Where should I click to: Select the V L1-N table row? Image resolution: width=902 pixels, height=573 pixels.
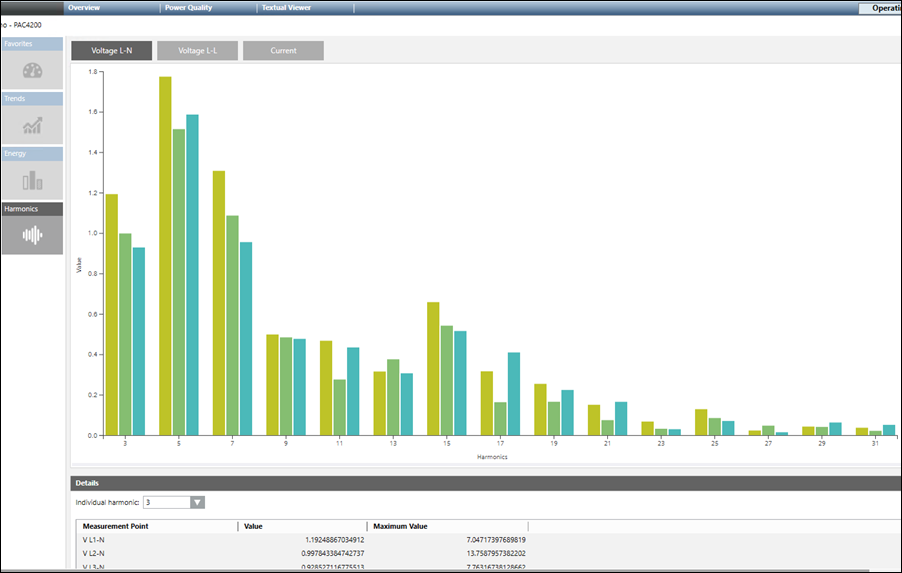pos(300,540)
